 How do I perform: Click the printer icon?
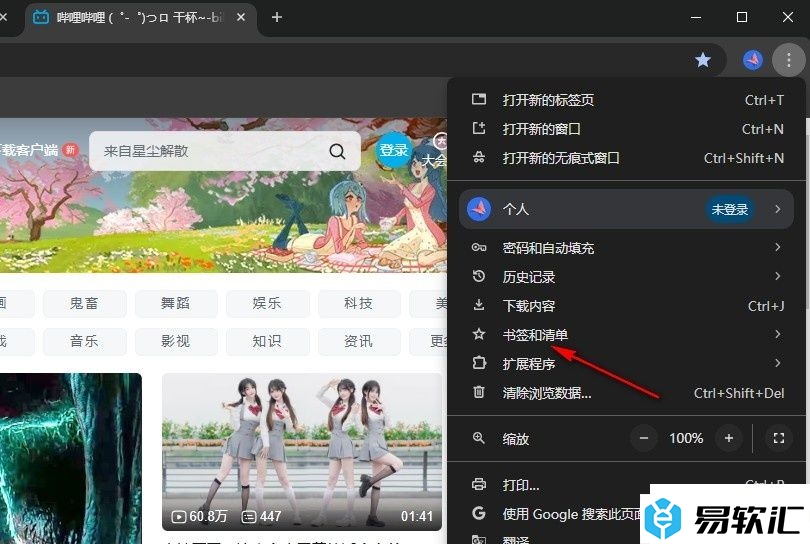479,484
